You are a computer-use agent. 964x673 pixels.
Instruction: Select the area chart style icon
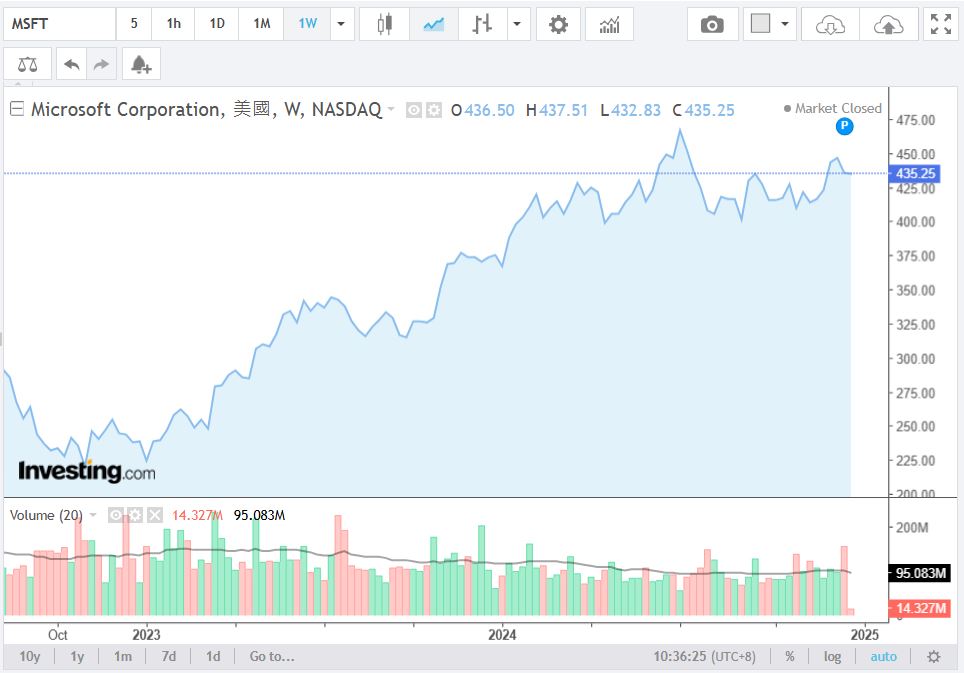[x=433, y=24]
